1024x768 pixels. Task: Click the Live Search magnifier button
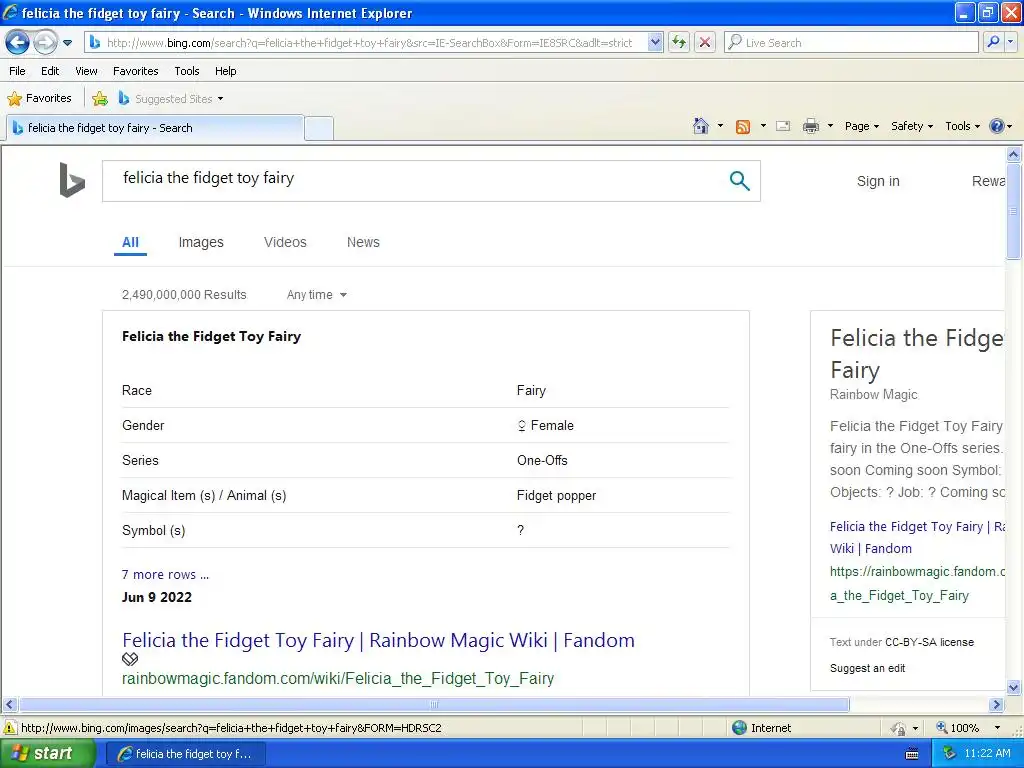point(993,42)
